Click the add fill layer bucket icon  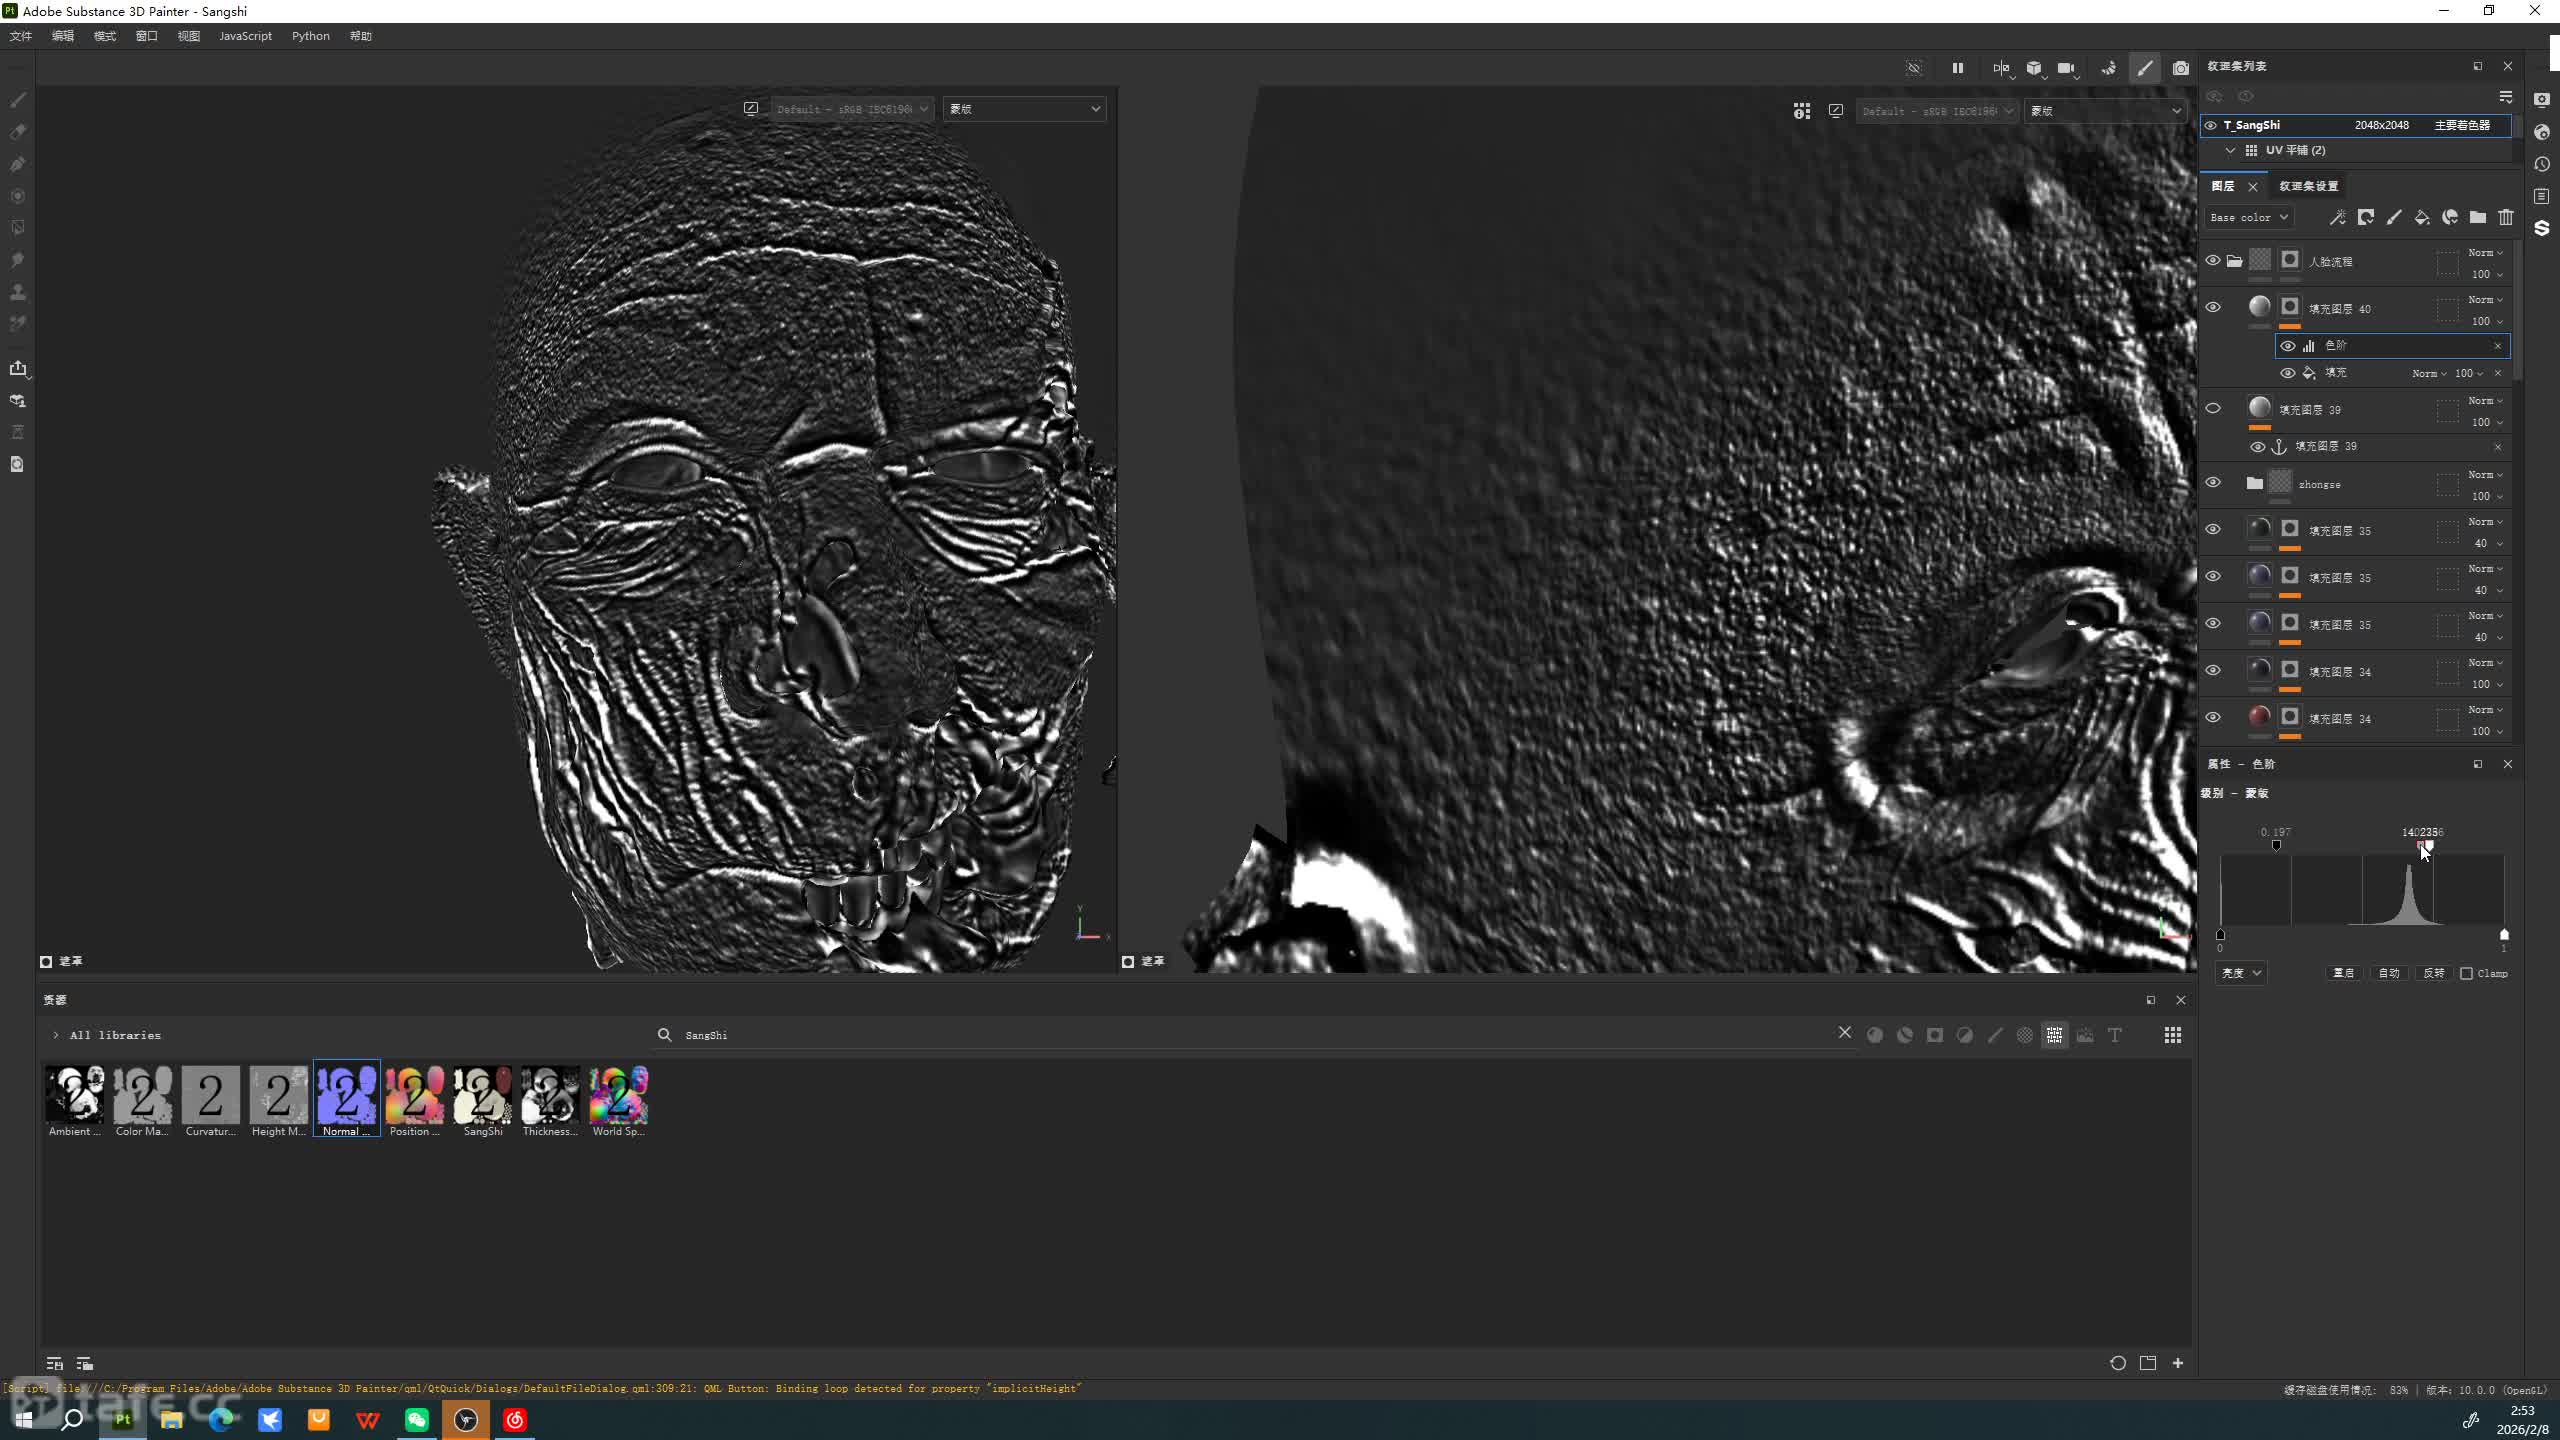[2421, 217]
